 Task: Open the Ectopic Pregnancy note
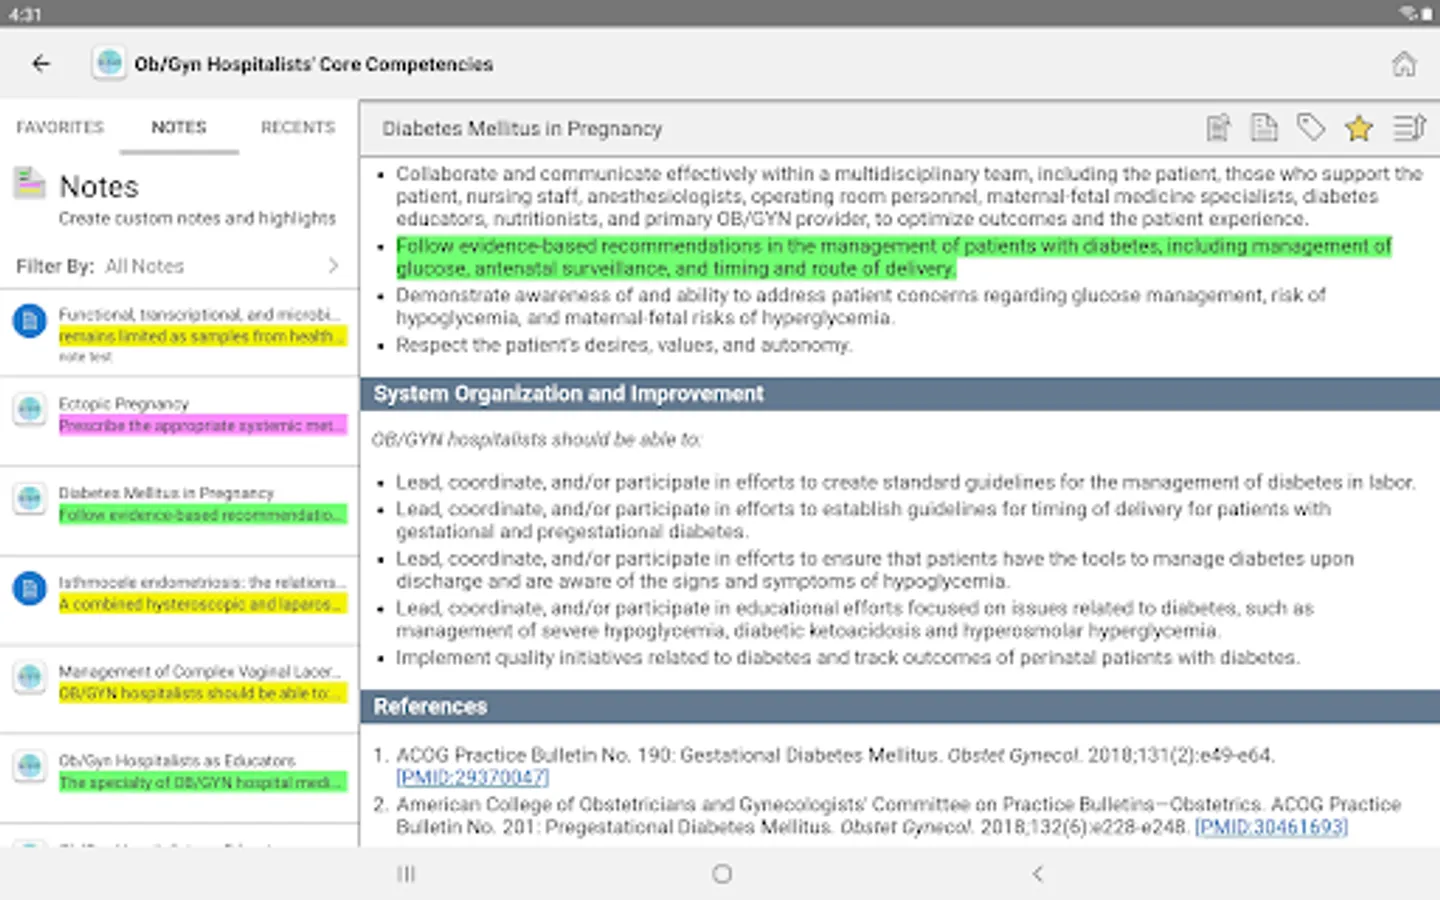pyautogui.click(x=179, y=421)
